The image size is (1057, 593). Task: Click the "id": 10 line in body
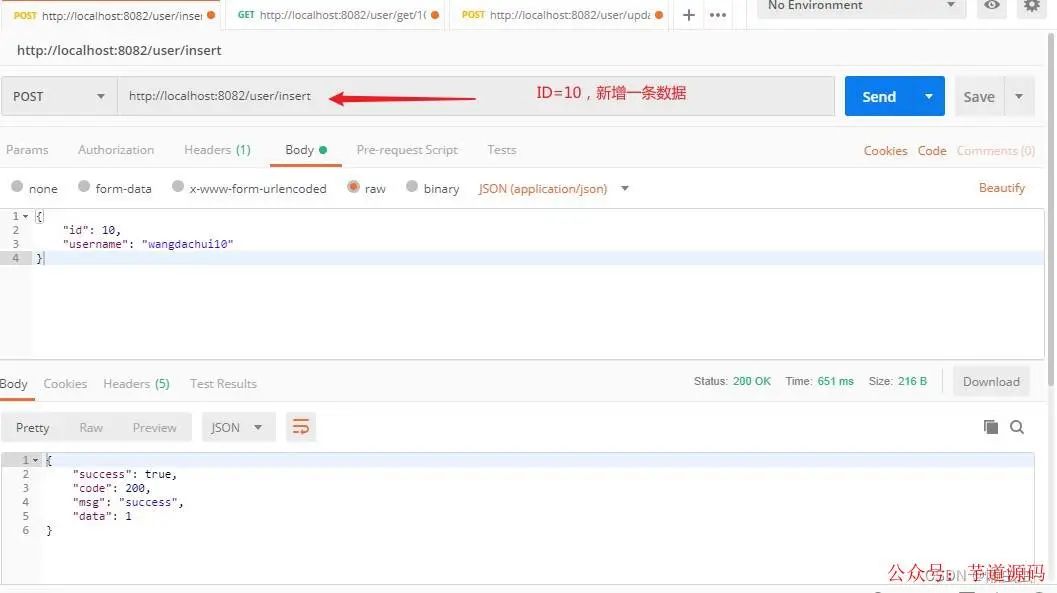click(x=92, y=230)
